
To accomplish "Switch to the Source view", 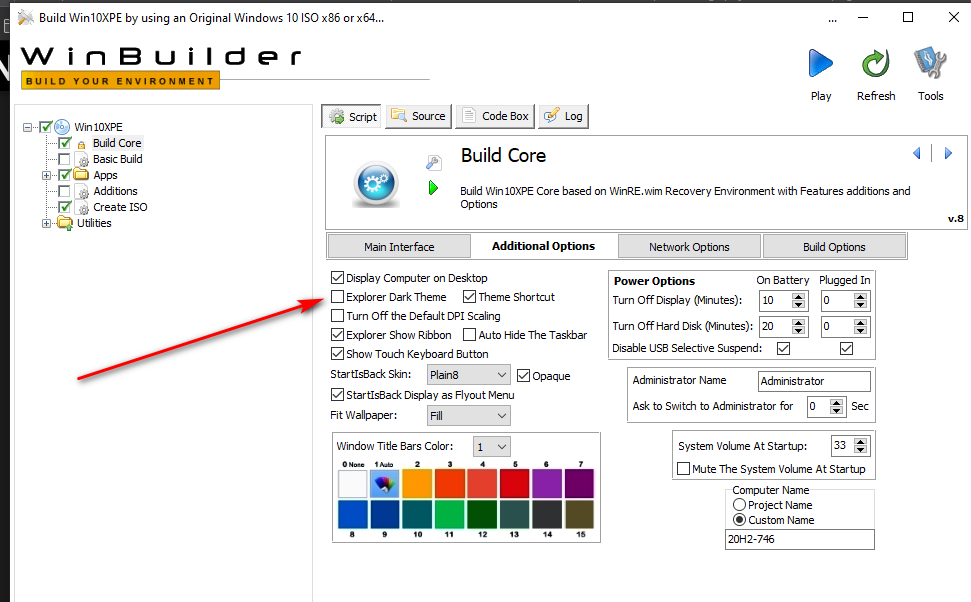I will point(419,116).
